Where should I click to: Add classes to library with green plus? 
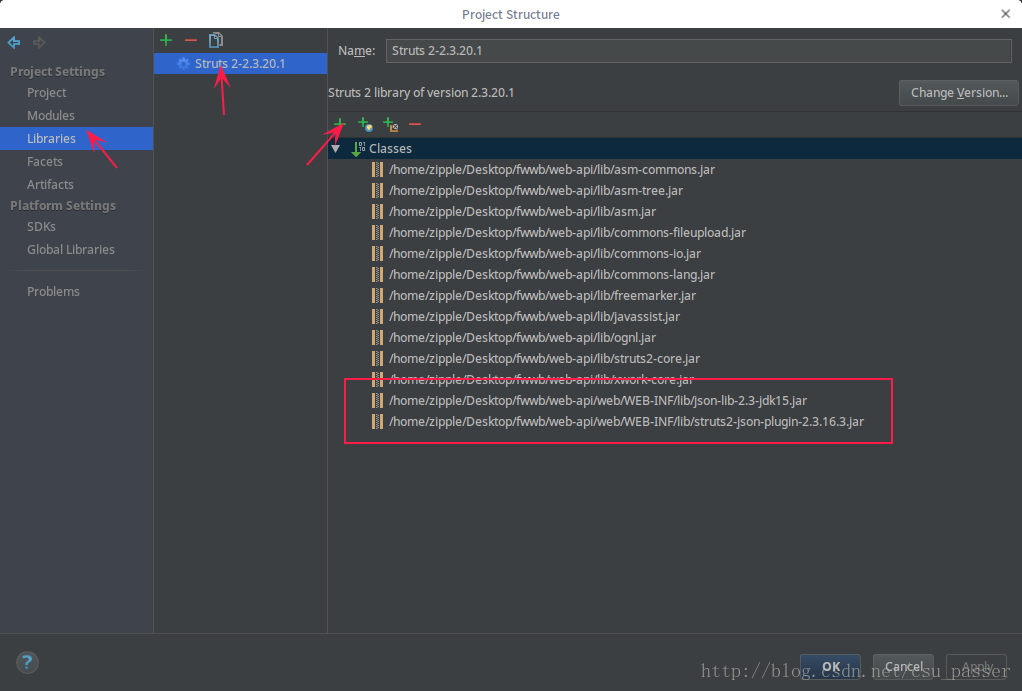point(339,123)
